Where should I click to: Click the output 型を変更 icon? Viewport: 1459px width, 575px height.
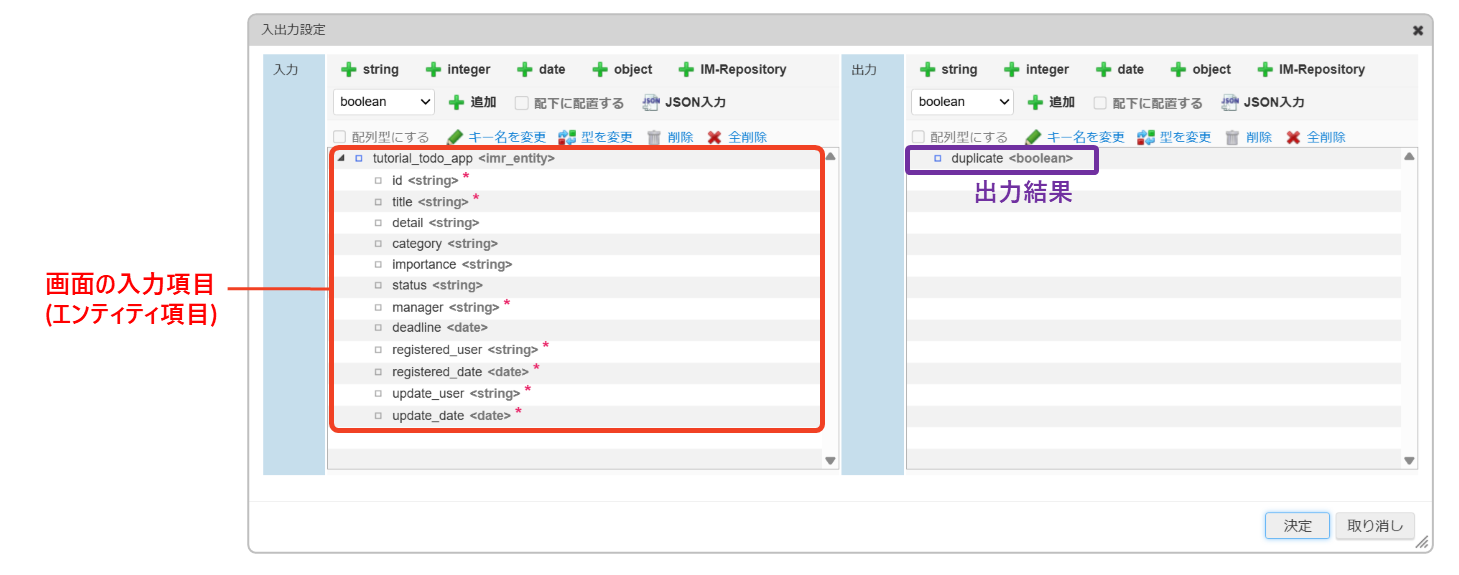pyautogui.click(x=1146, y=137)
